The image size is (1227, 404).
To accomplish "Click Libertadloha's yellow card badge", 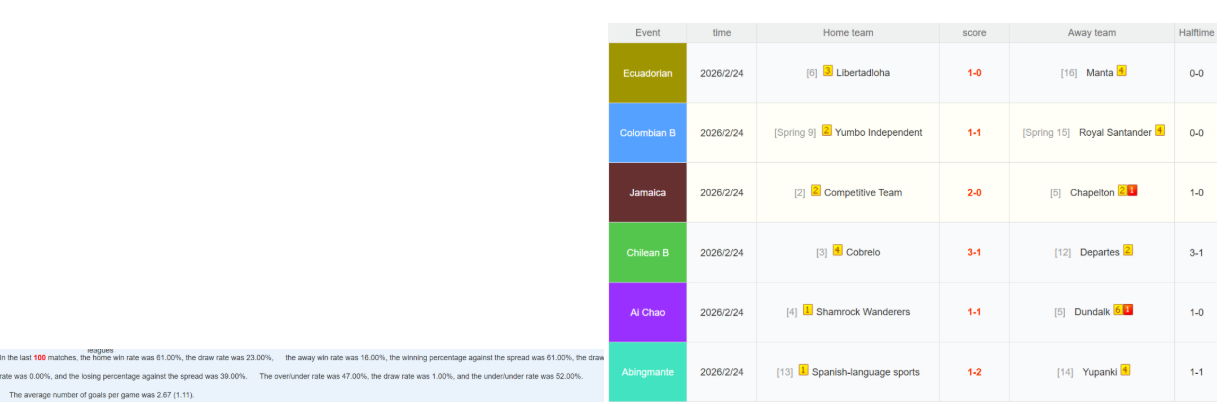I will (x=828, y=71).
